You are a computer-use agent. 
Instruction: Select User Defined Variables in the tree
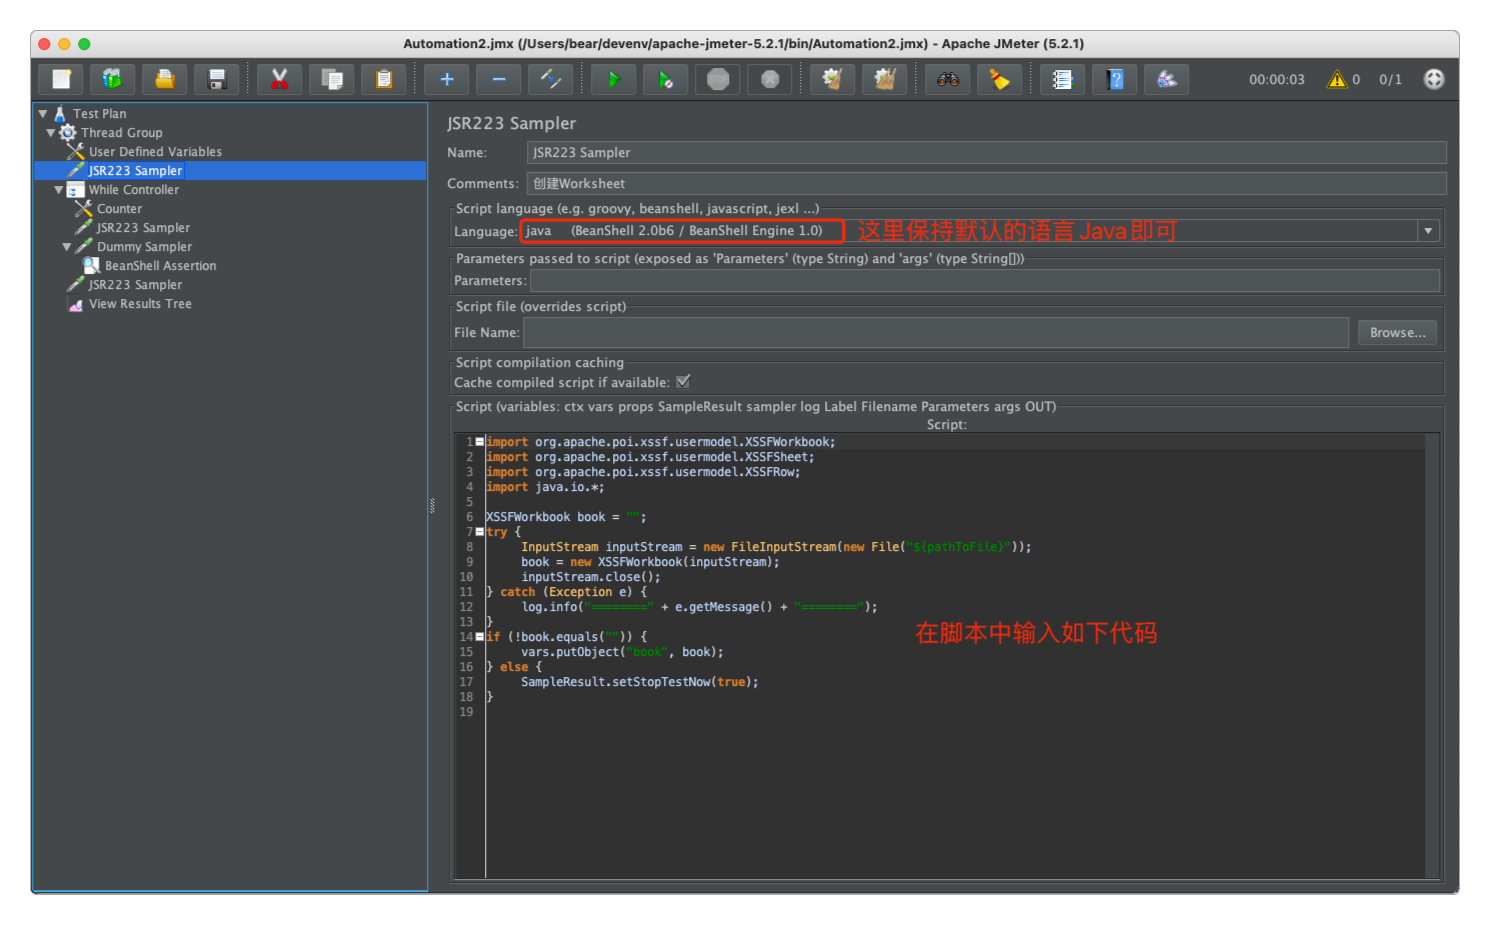(155, 152)
